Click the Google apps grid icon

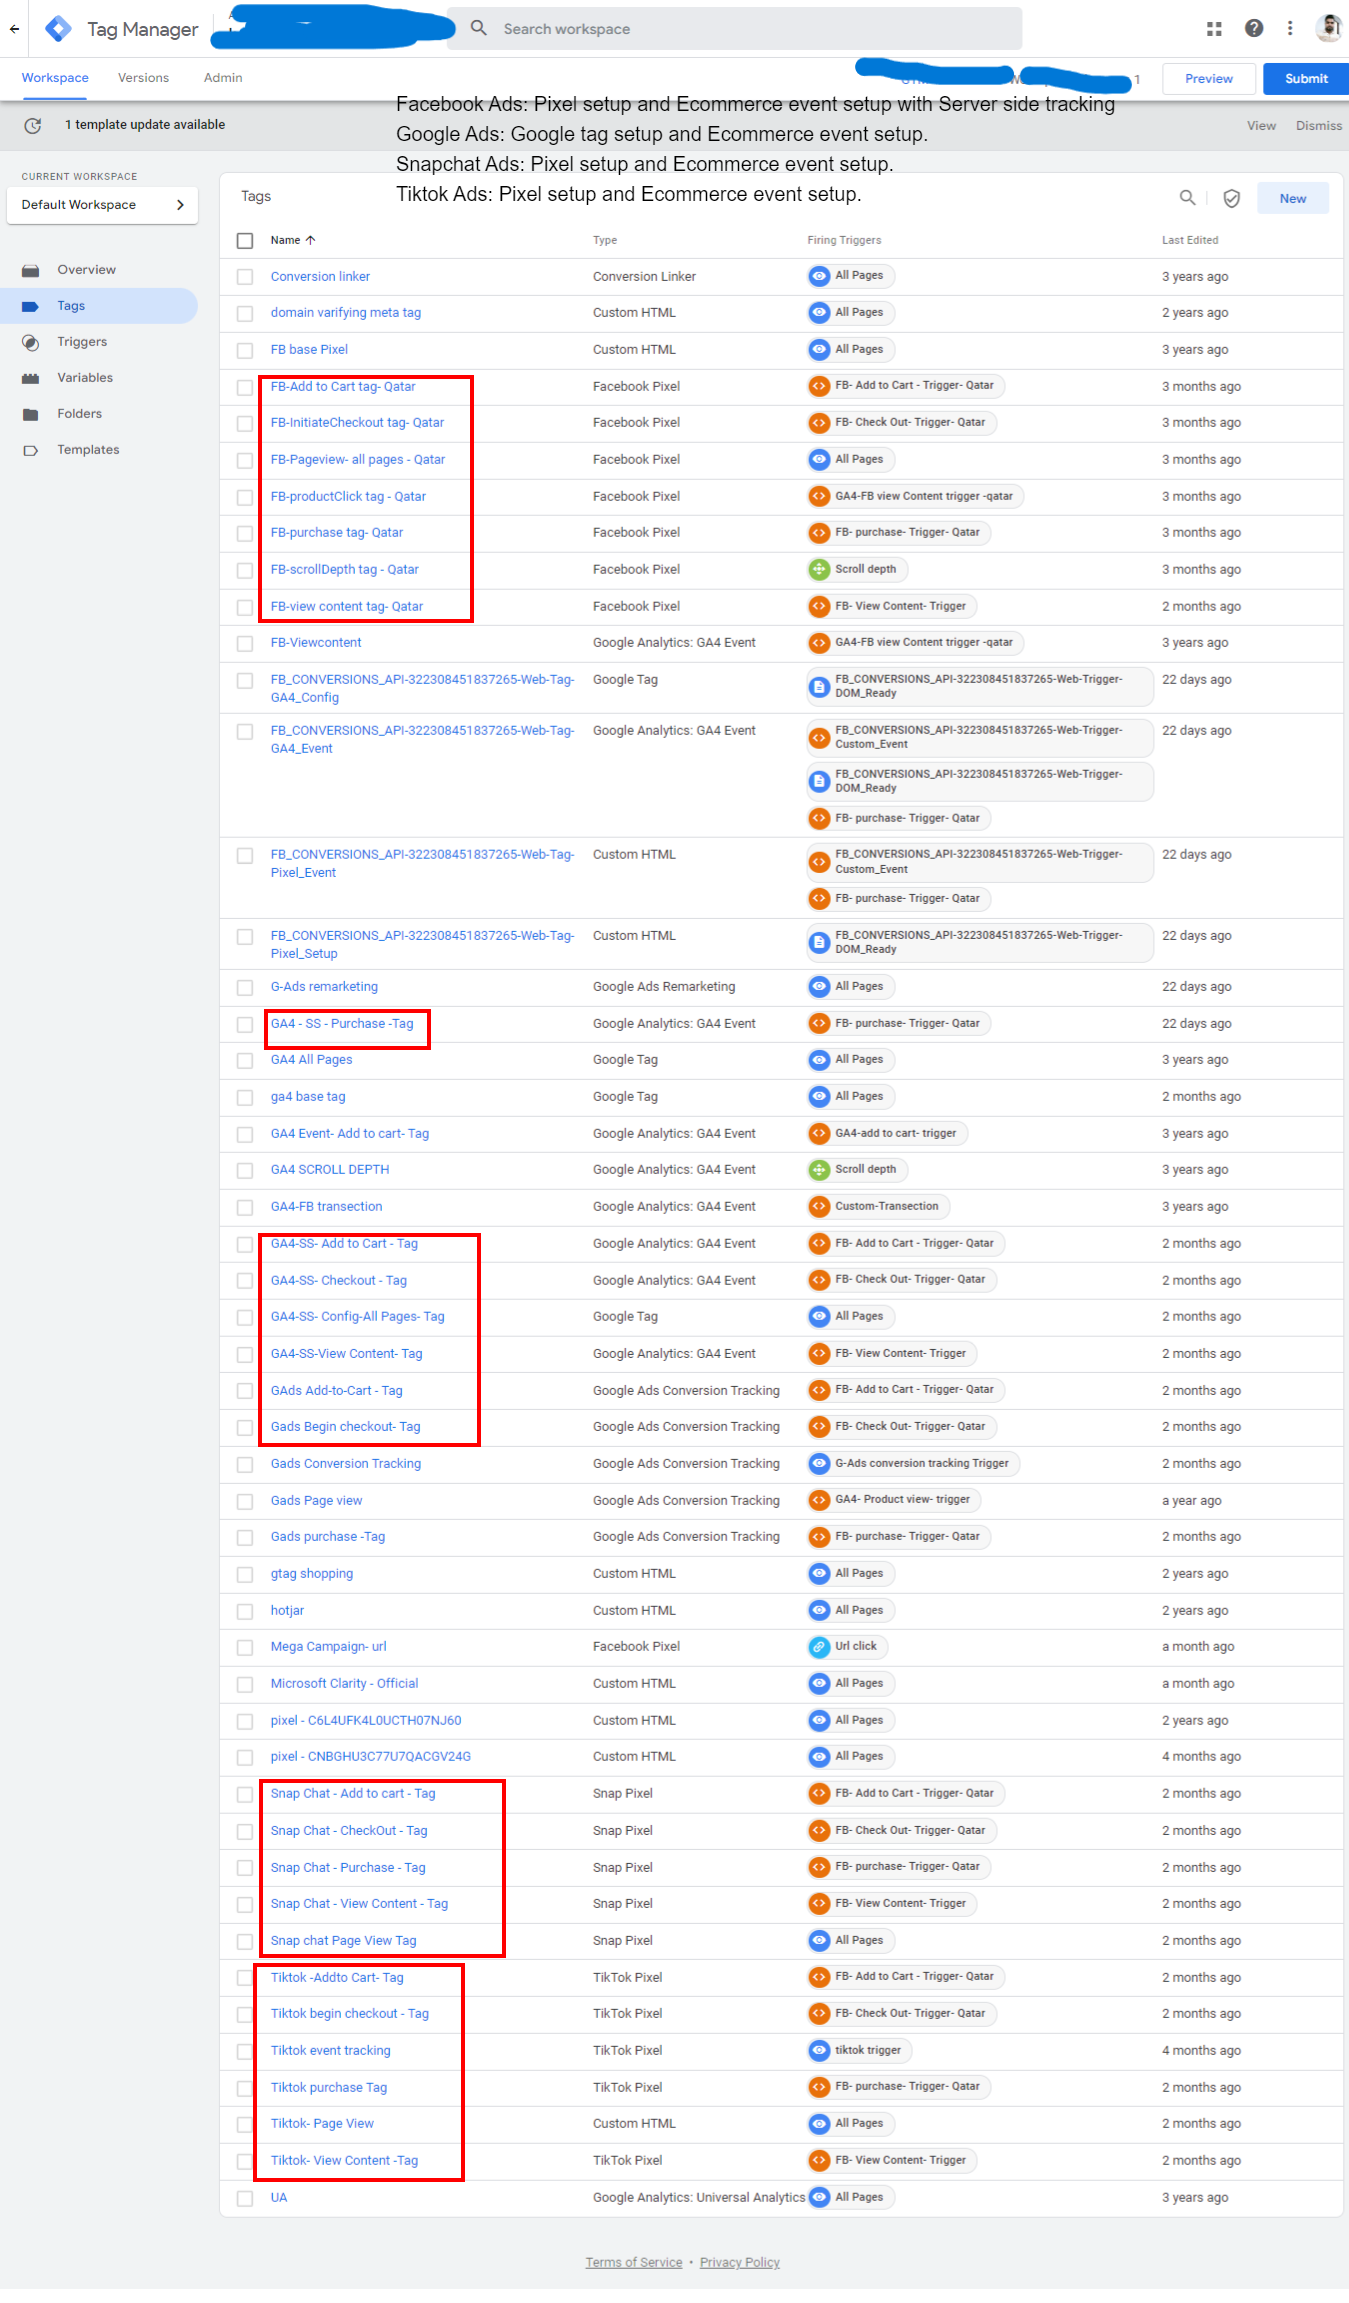pos(1214,29)
